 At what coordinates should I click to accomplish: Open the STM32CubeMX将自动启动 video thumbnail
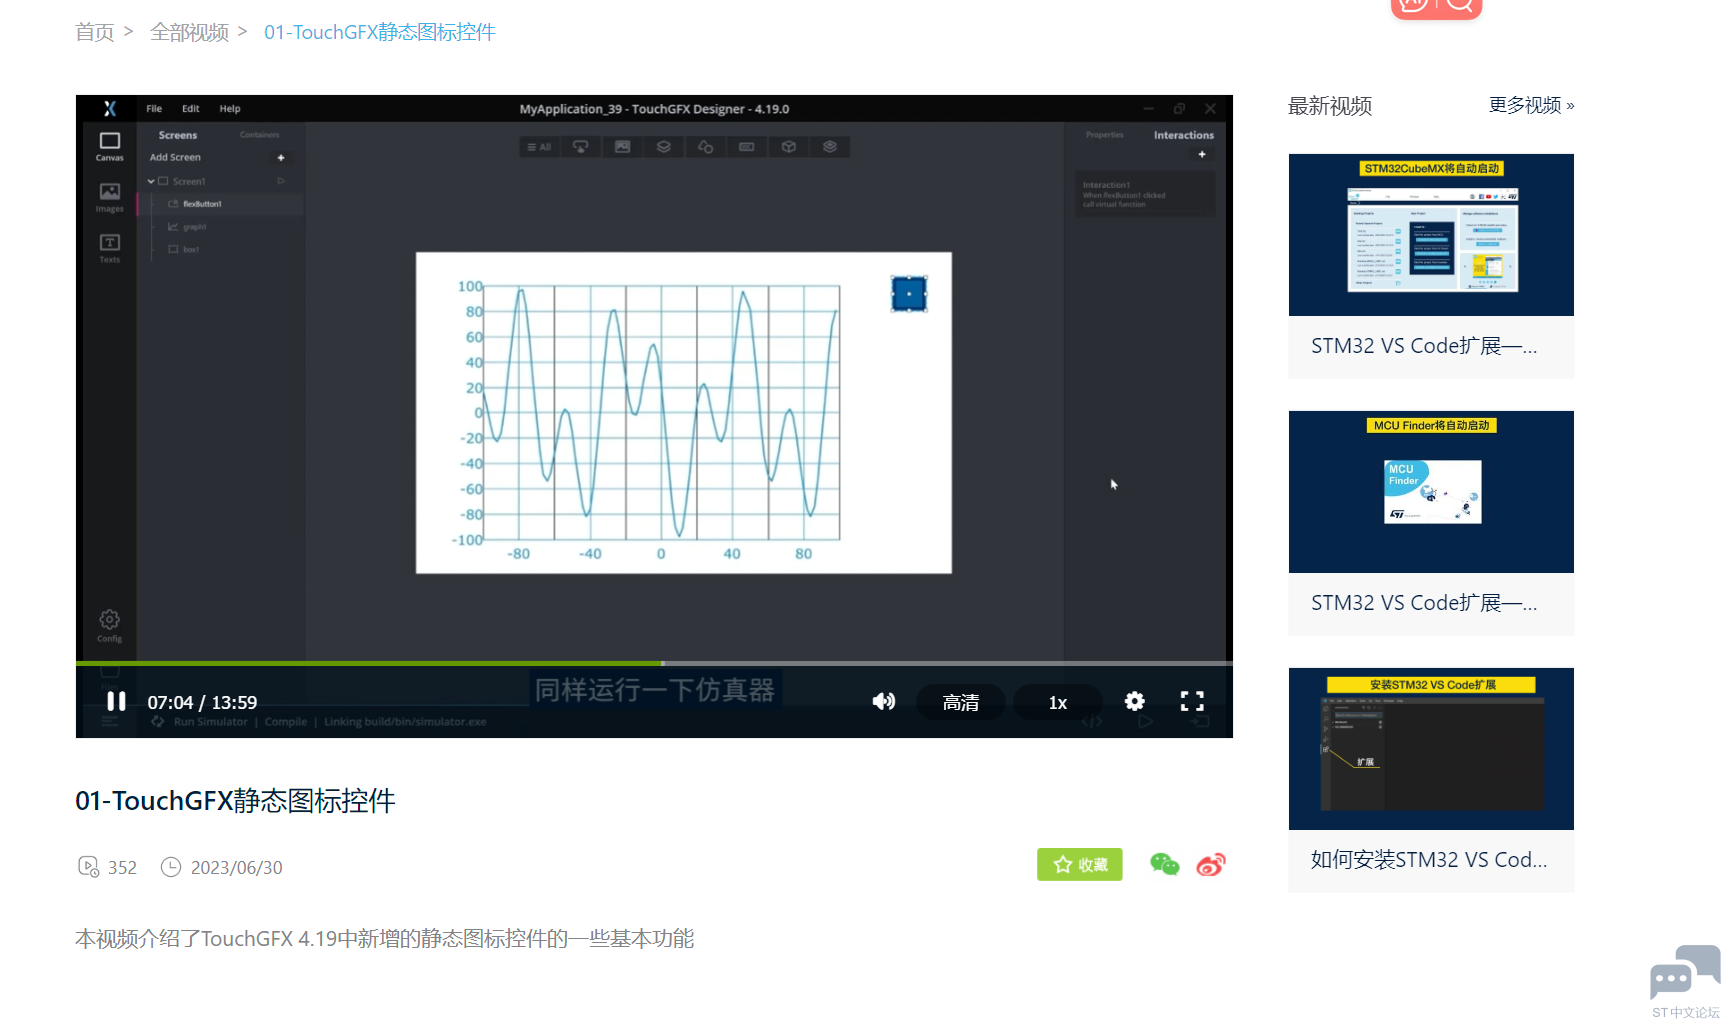pos(1431,235)
